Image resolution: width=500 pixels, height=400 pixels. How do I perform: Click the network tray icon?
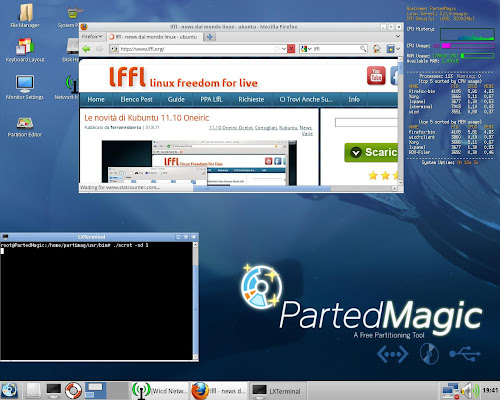pos(451,391)
